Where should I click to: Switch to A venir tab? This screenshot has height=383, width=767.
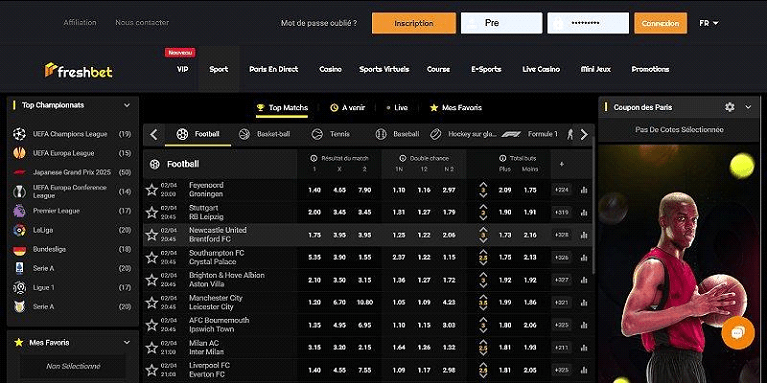coord(347,108)
